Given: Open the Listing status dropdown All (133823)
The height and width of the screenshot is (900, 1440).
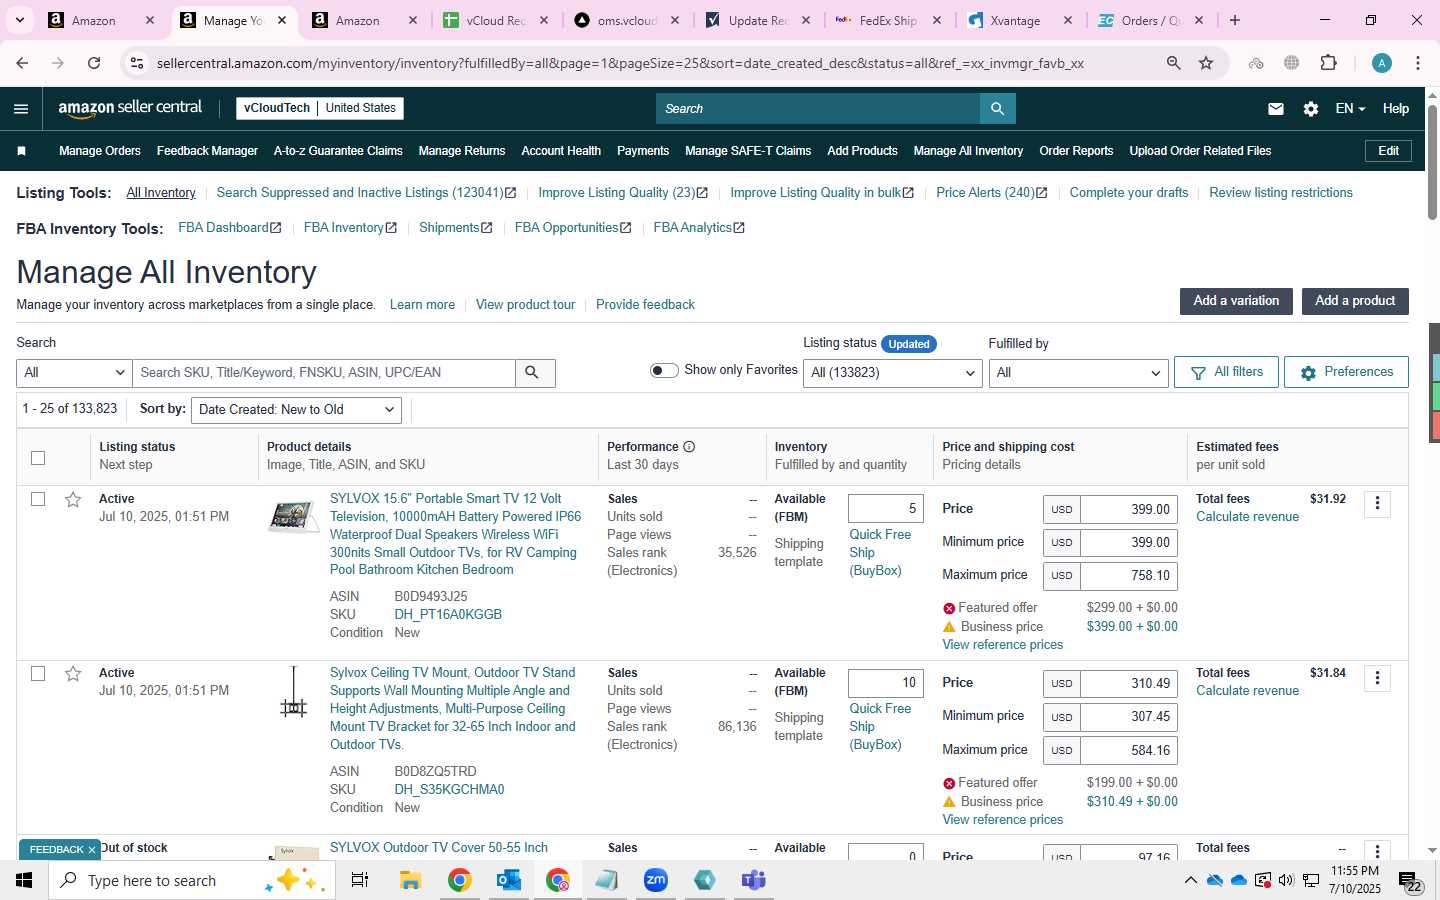Looking at the screenshot, I should [893, 373].
